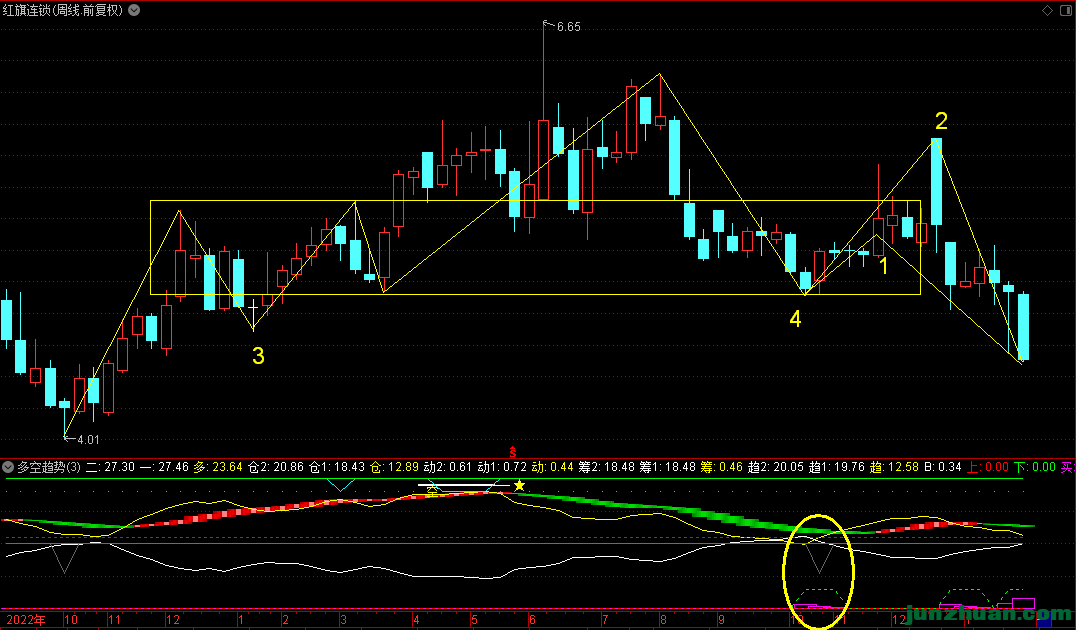Click the 上: 0.00 indicator value
Screen dimensions: 1076x630
coord(987,467)
